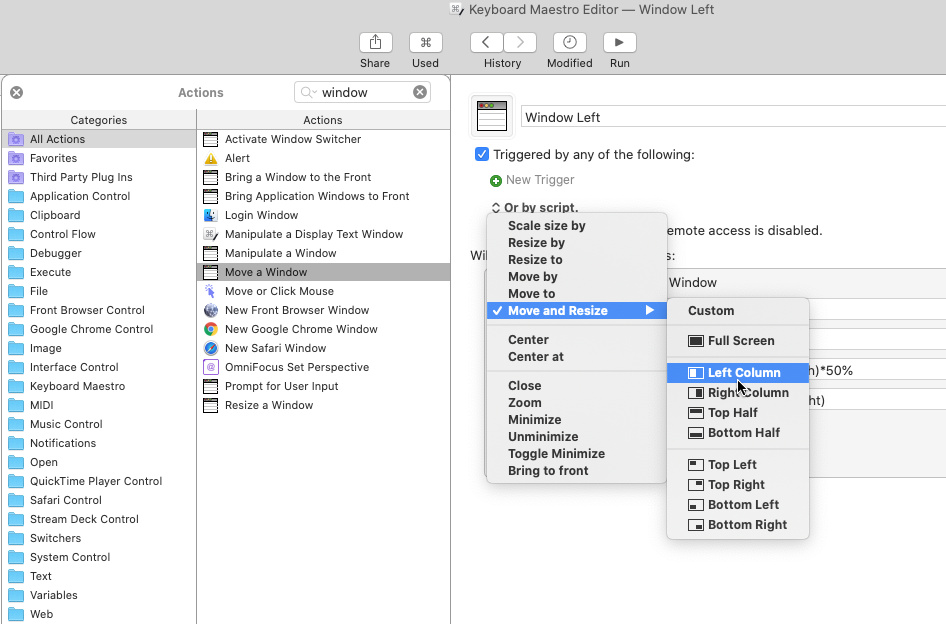946x624 pixels.
Task: Click the Share toolbar icon
Action: point(375,42)
